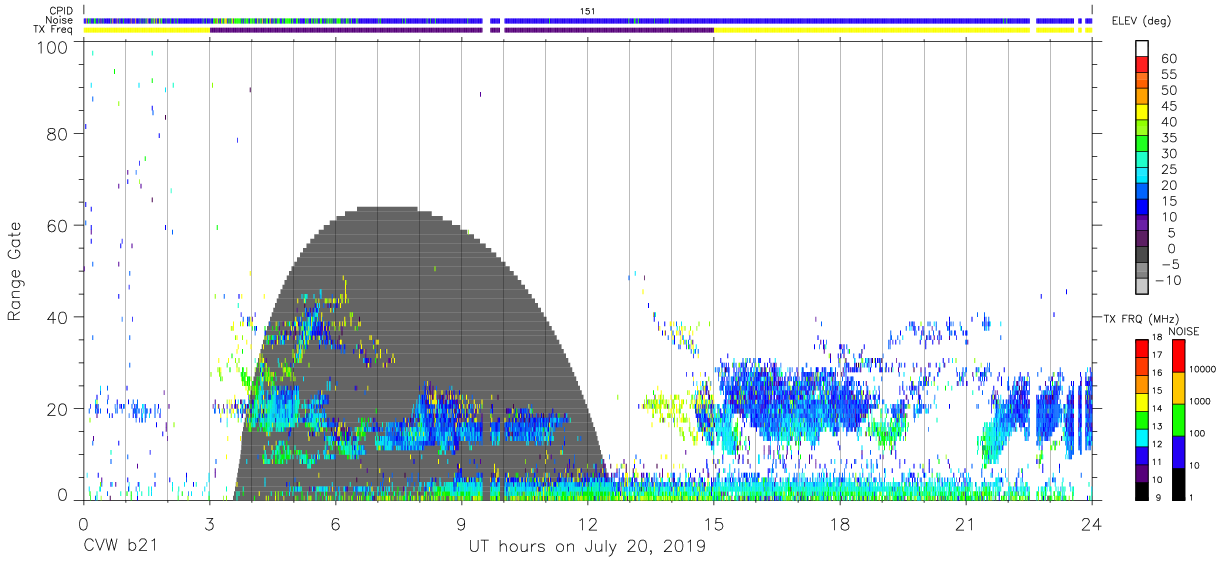
Task: Click the 21 tick on UT hours axis
Action: click(x=966, y=524)
